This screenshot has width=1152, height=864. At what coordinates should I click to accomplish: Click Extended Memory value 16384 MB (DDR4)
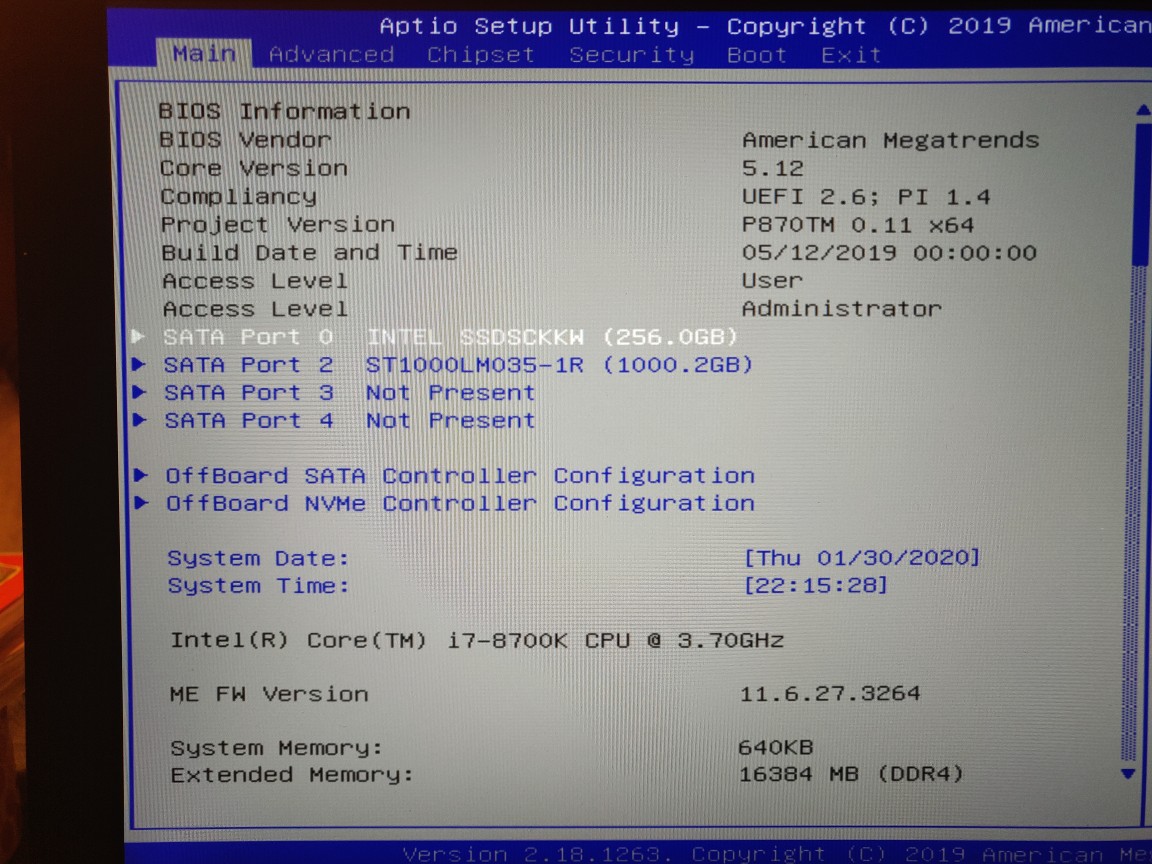tap(851, 774)
